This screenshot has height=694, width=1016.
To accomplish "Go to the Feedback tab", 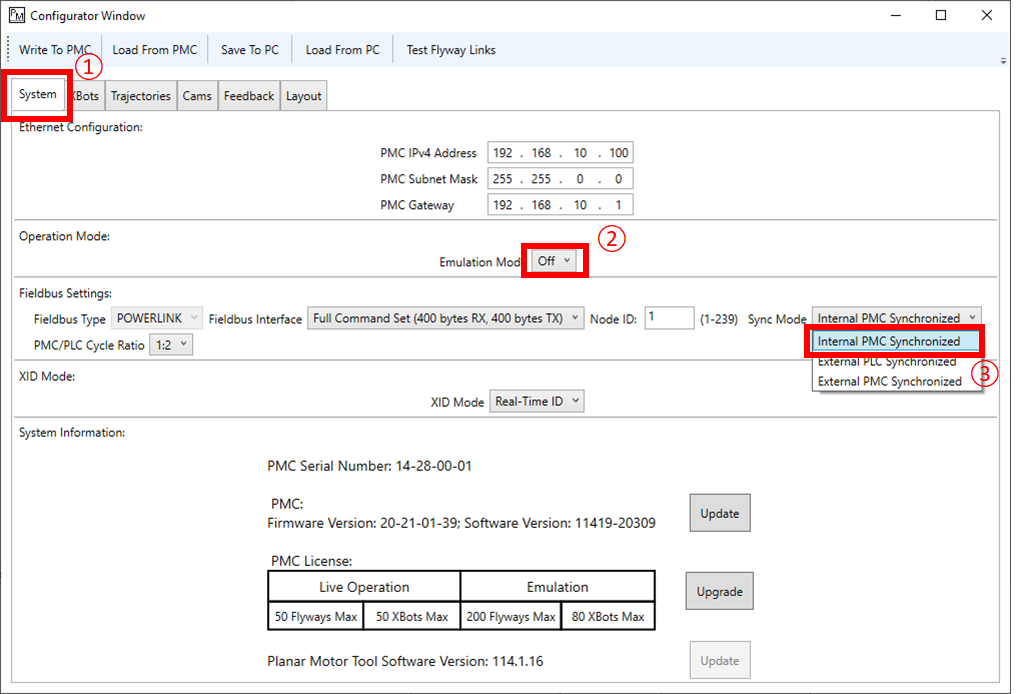I will (248, 96).
